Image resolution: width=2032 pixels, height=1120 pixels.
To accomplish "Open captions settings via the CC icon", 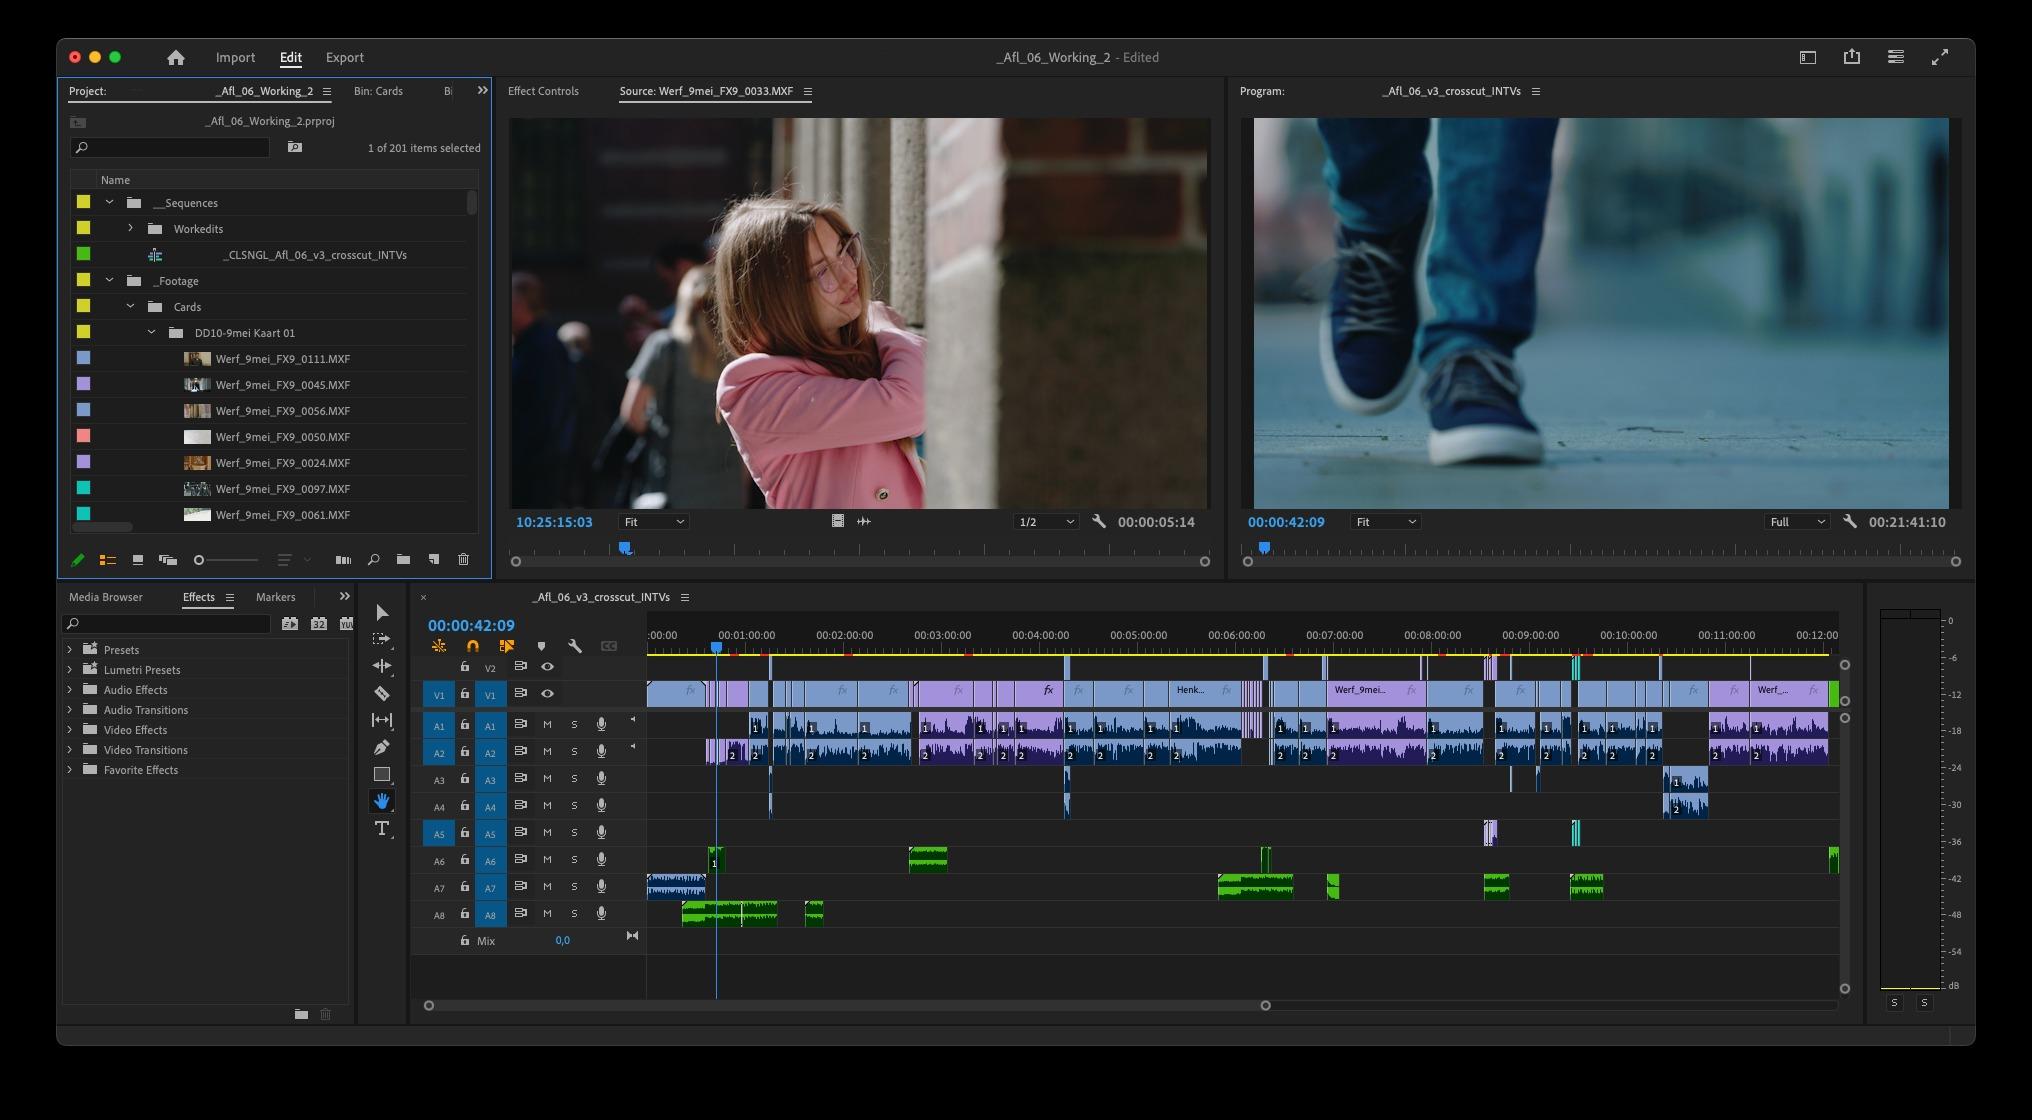I will [x=608, y=646].
